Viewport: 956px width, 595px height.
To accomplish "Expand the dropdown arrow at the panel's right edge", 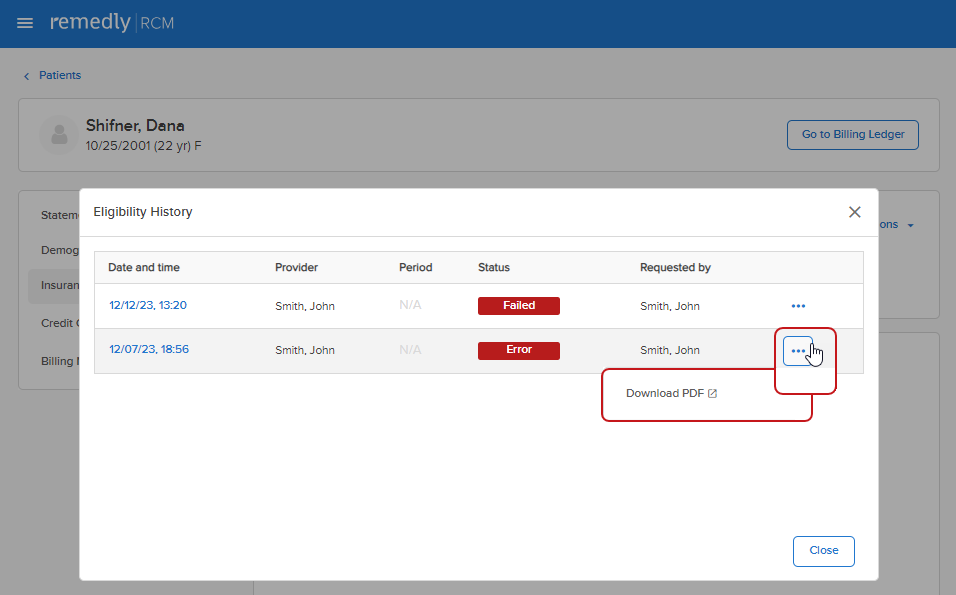I will (910, 226).
